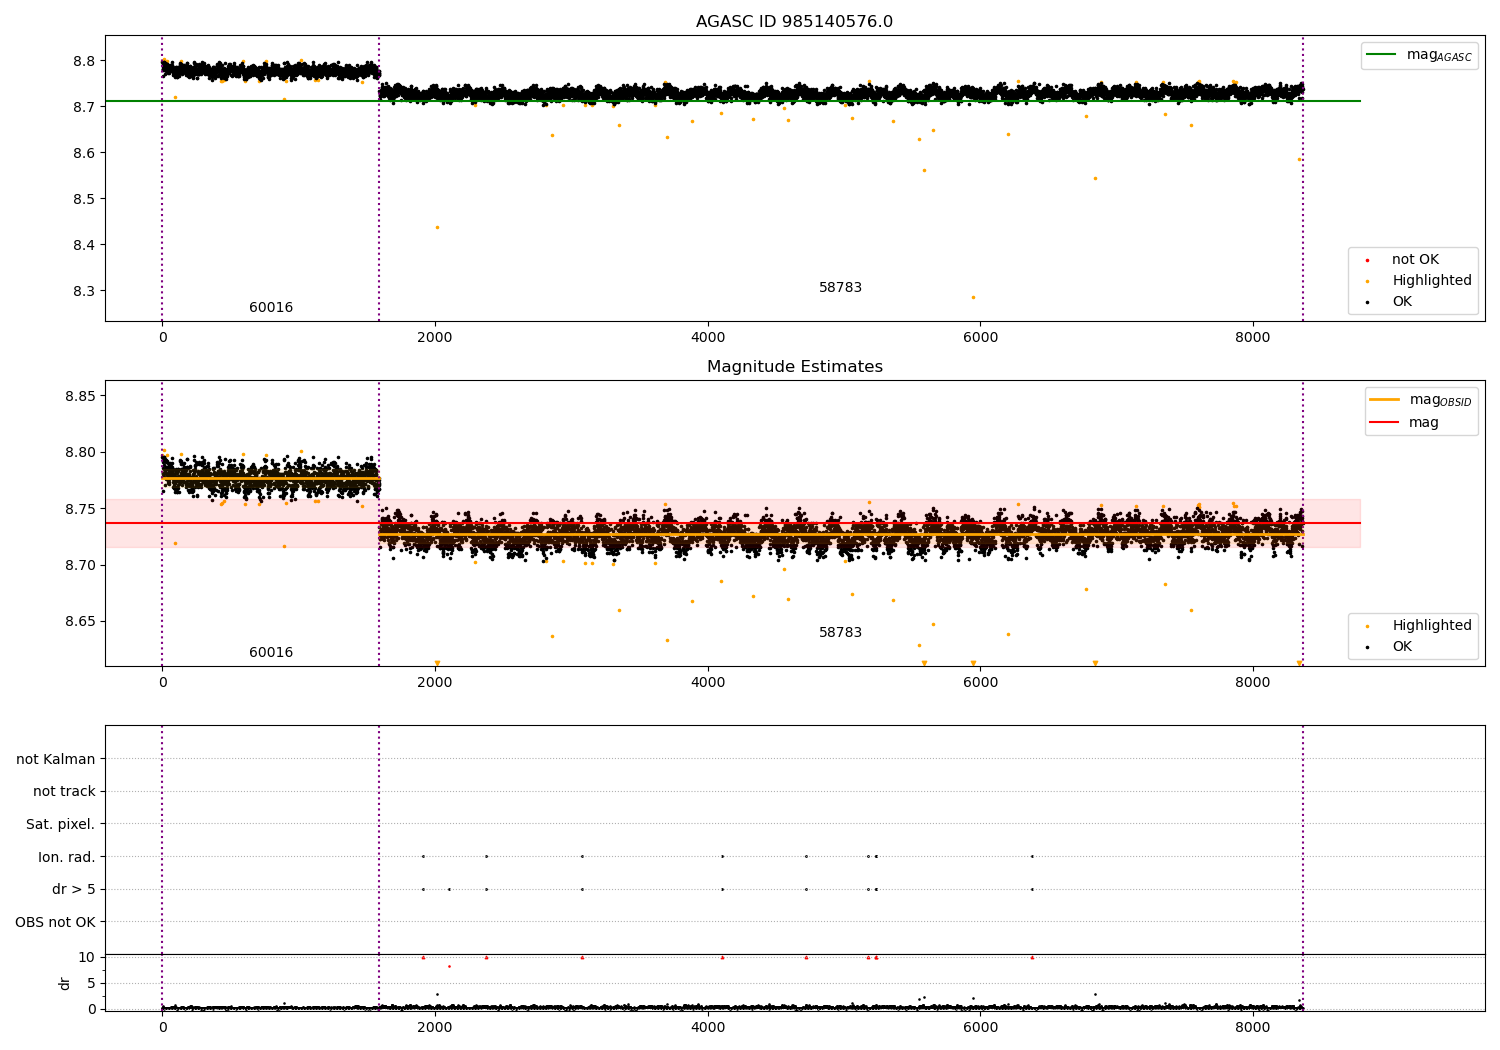Click the "0" x-tick under the top plot
Viewport: 1500px width, 1050px height.
coord(162,338)
